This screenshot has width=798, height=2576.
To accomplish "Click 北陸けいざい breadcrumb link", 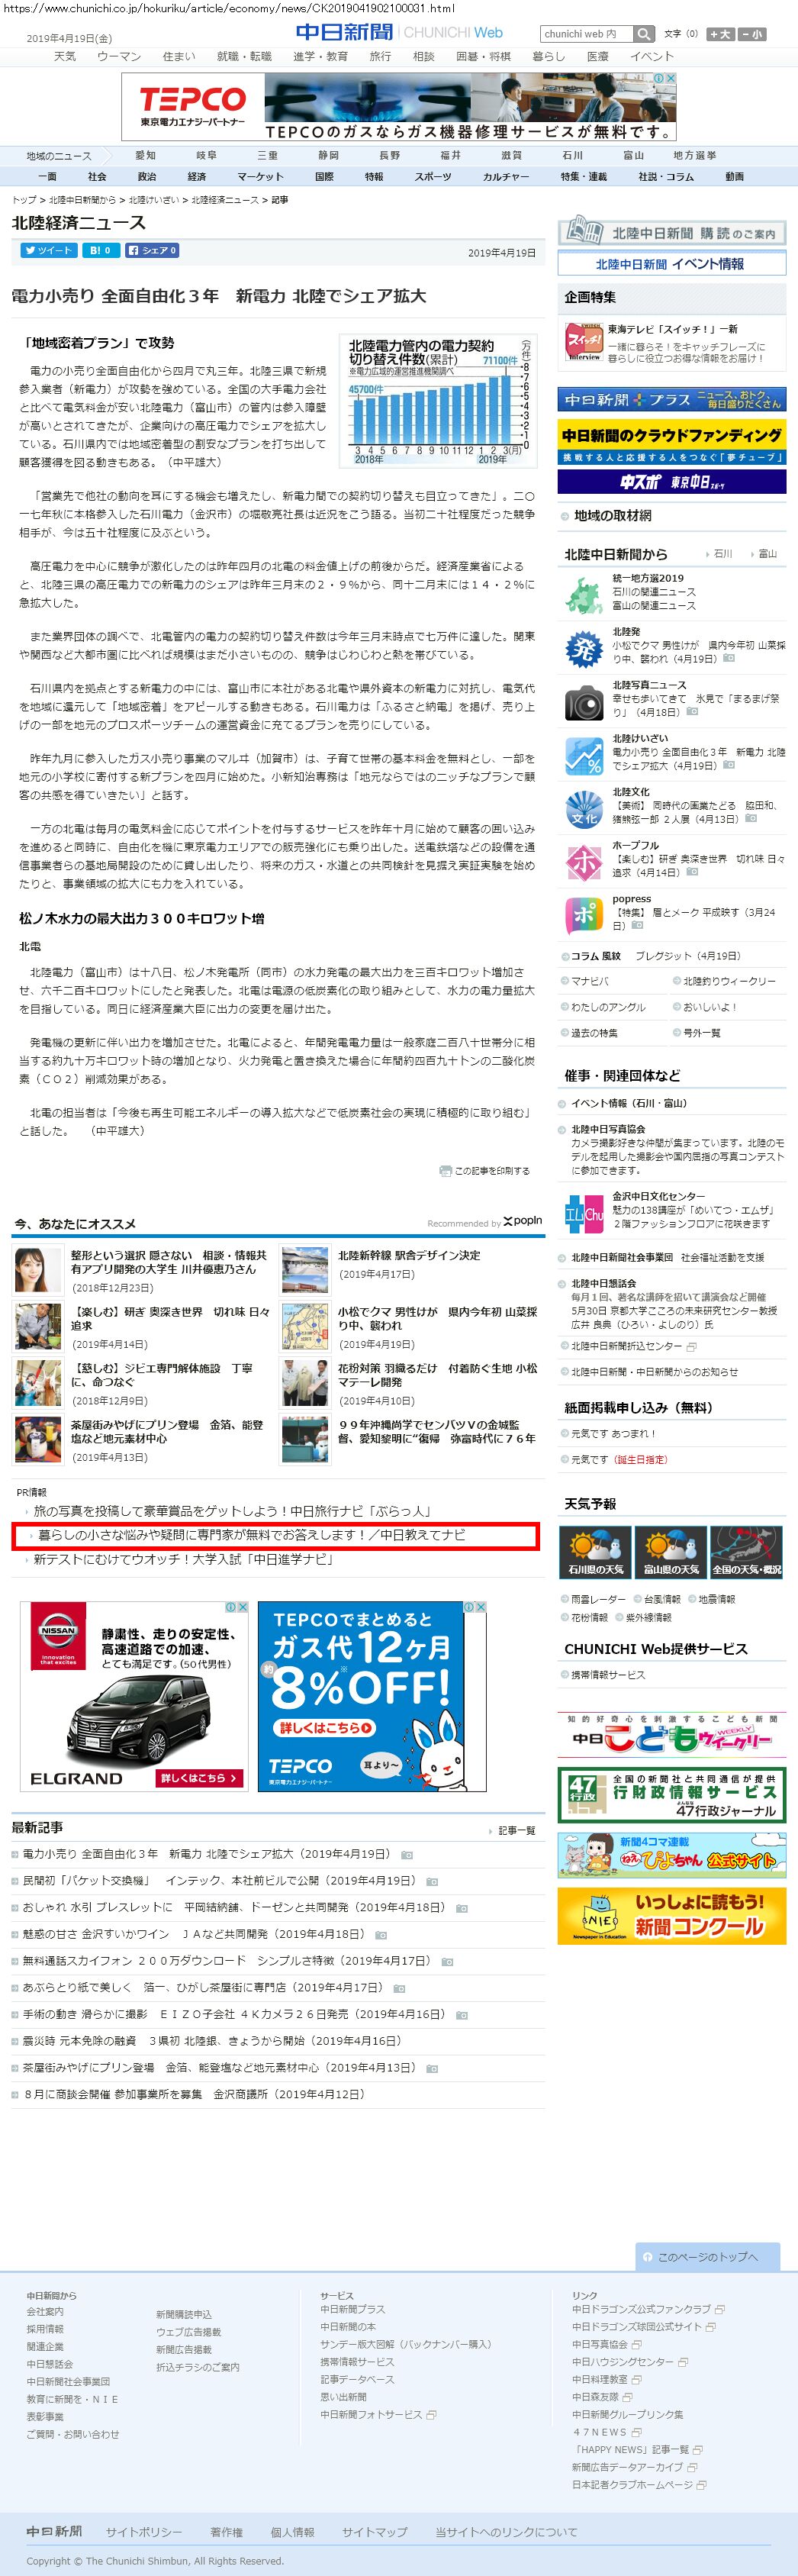I will [x=154, y=200].
